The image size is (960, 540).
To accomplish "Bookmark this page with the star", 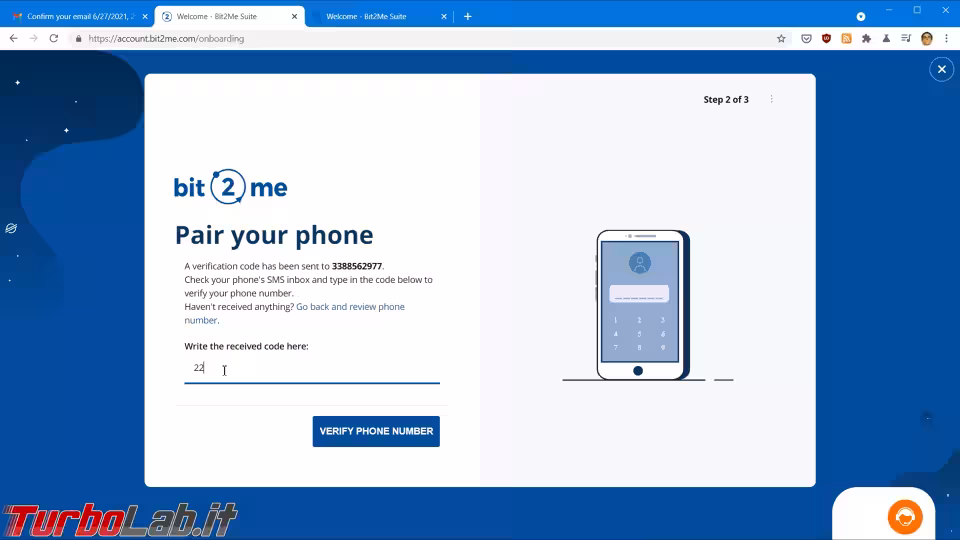I will (781, 39).
